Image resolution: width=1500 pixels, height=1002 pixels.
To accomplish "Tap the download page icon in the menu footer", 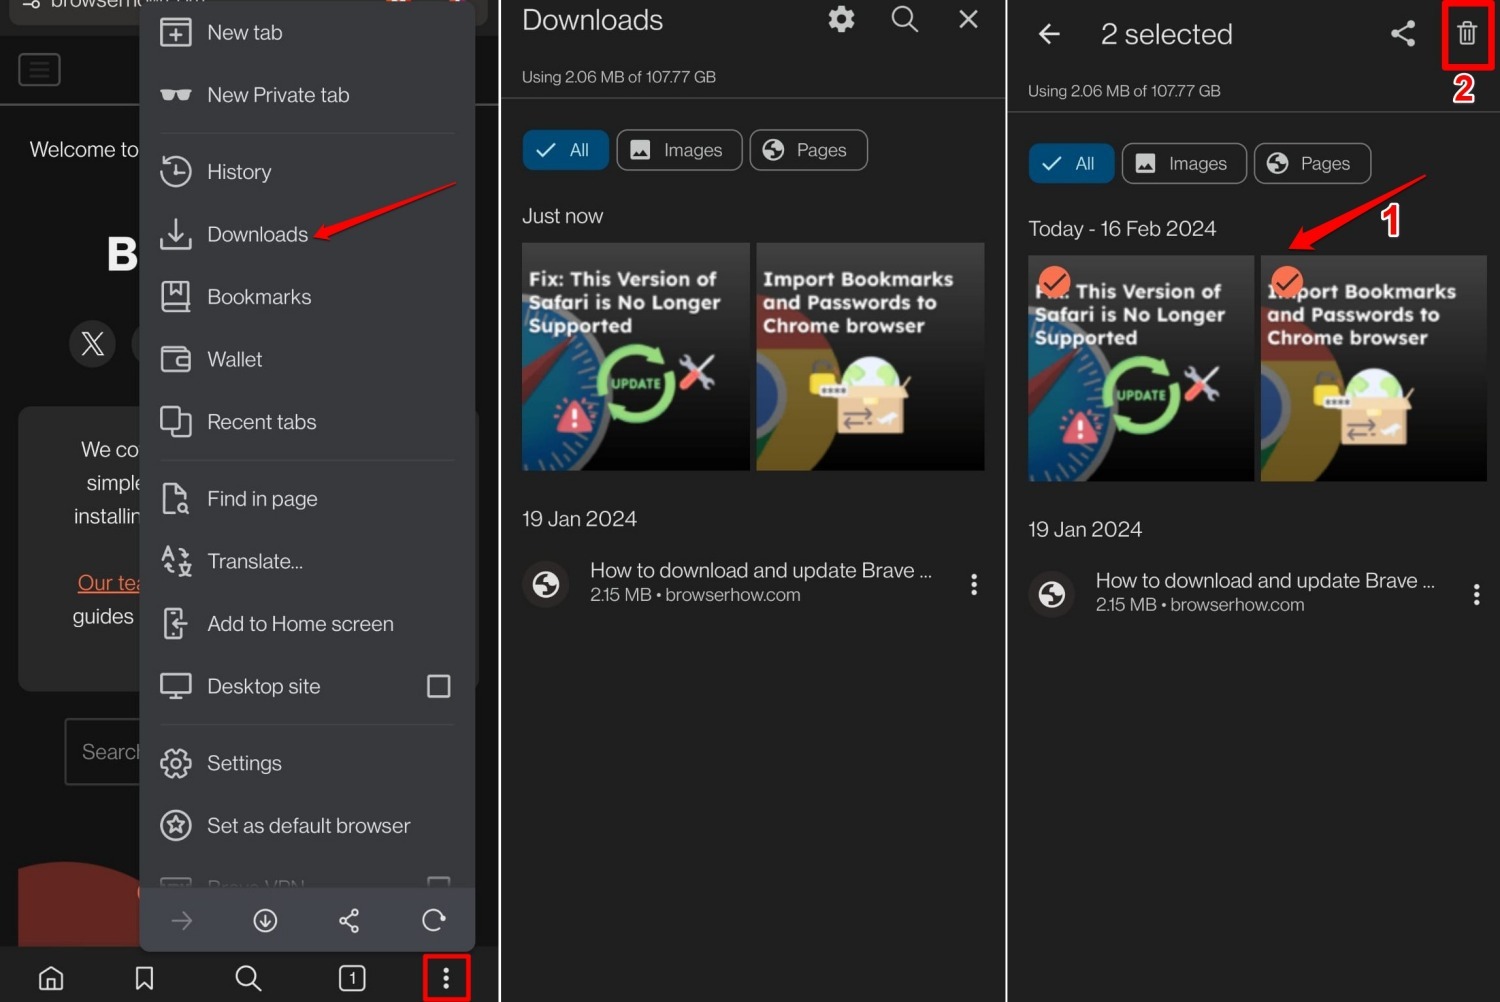I will (x=265, y=920).
